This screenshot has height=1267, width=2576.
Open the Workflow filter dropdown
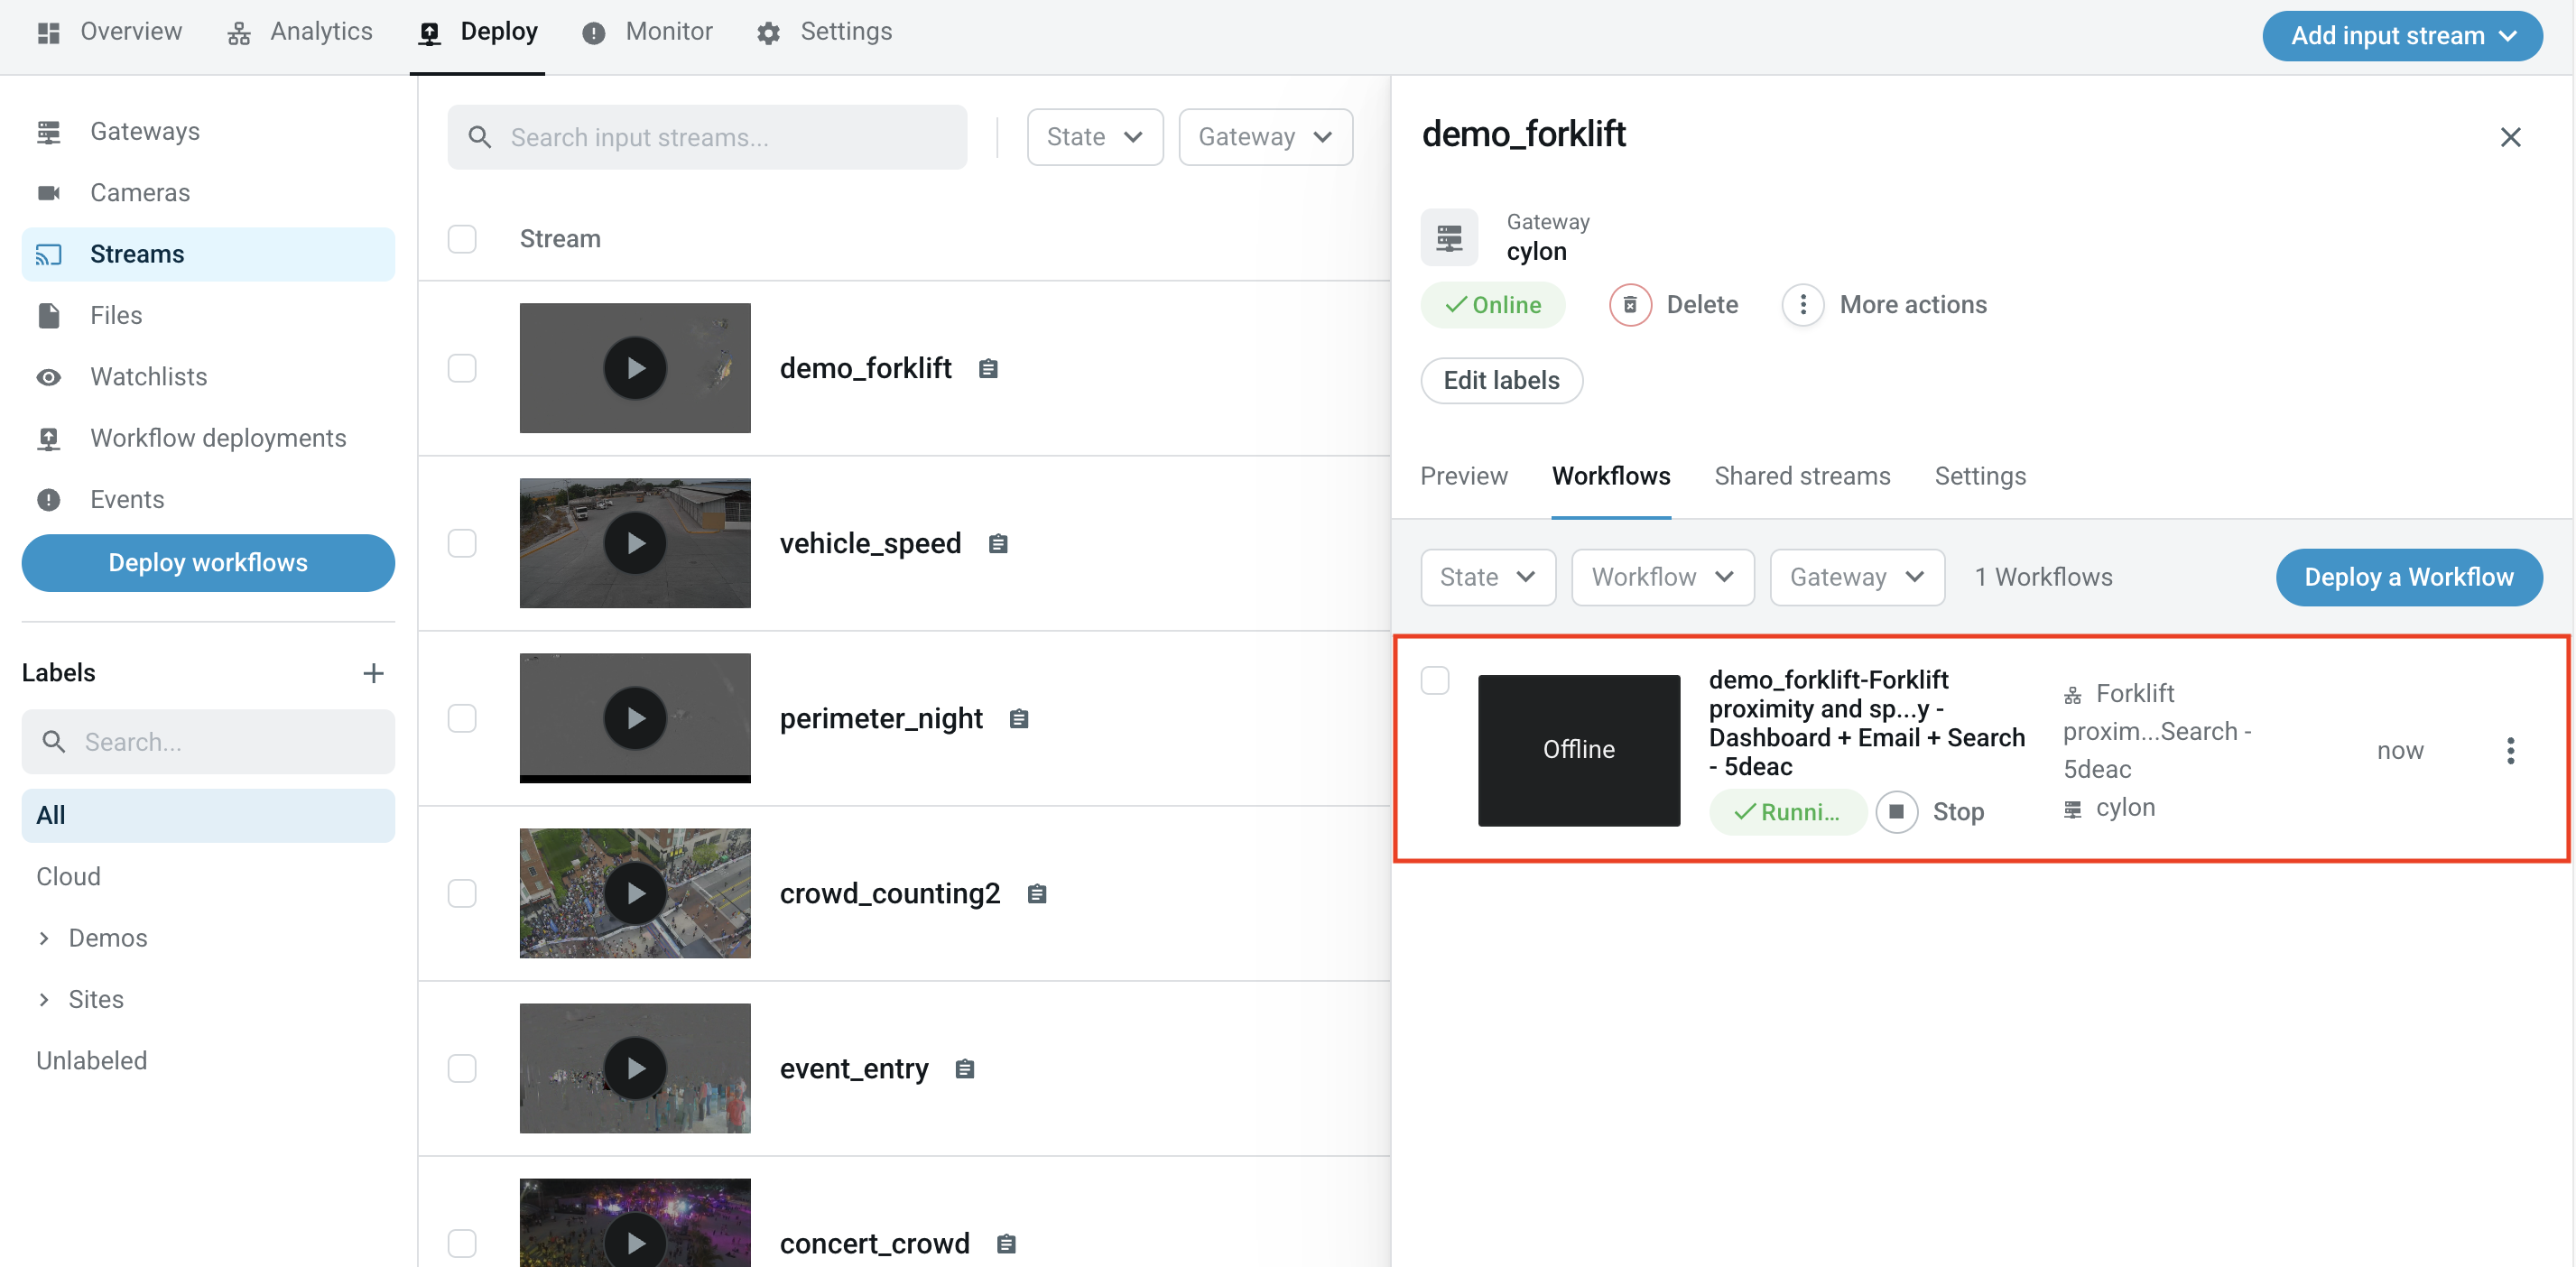[1662, 577]
